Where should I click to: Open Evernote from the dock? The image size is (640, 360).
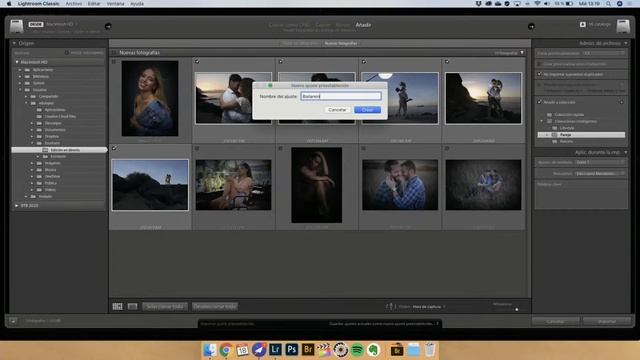(x=373, y=350)
